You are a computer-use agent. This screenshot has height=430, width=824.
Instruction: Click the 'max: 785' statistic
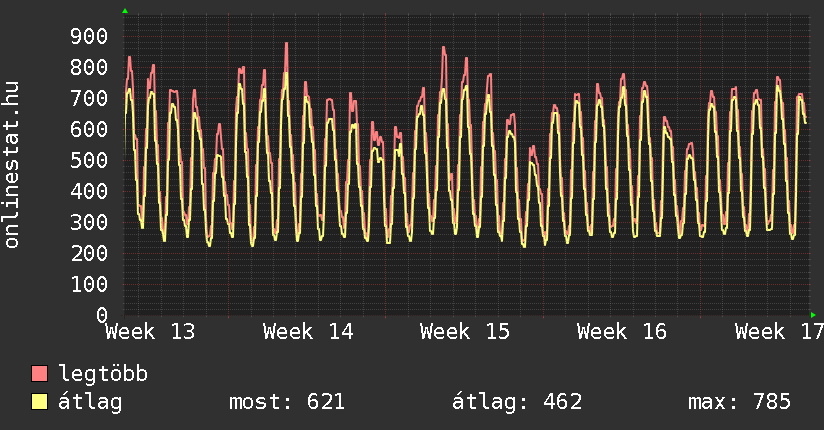pyautogui.click(x=739, y=402)
